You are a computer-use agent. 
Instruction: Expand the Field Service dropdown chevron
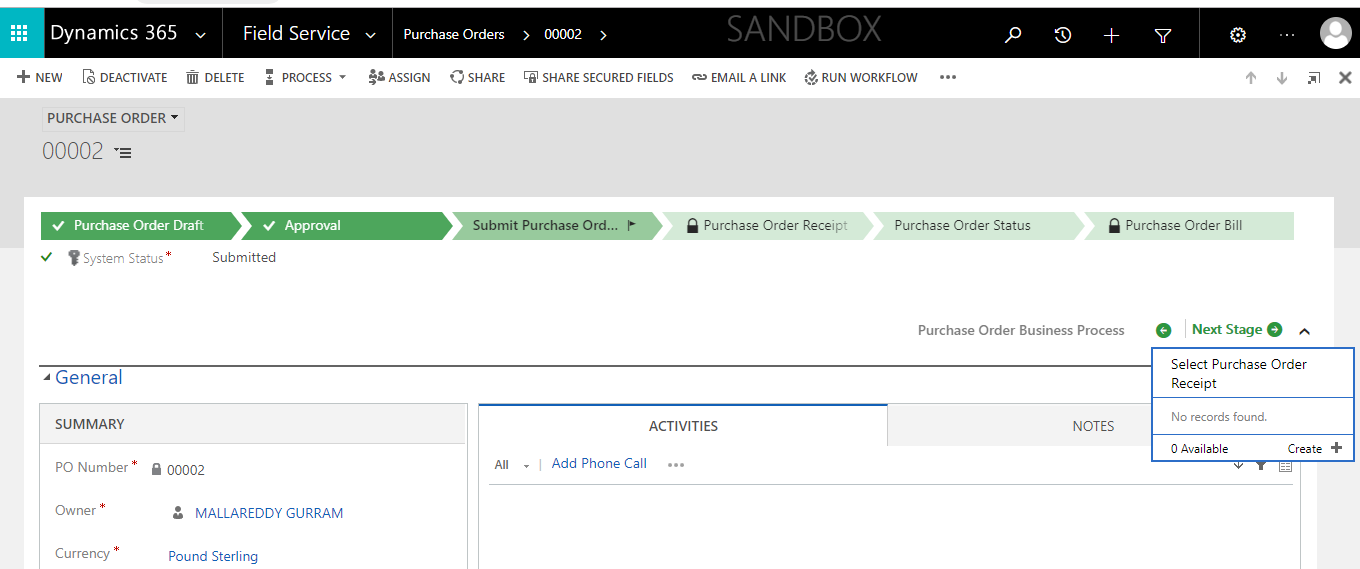coord(371,35)
